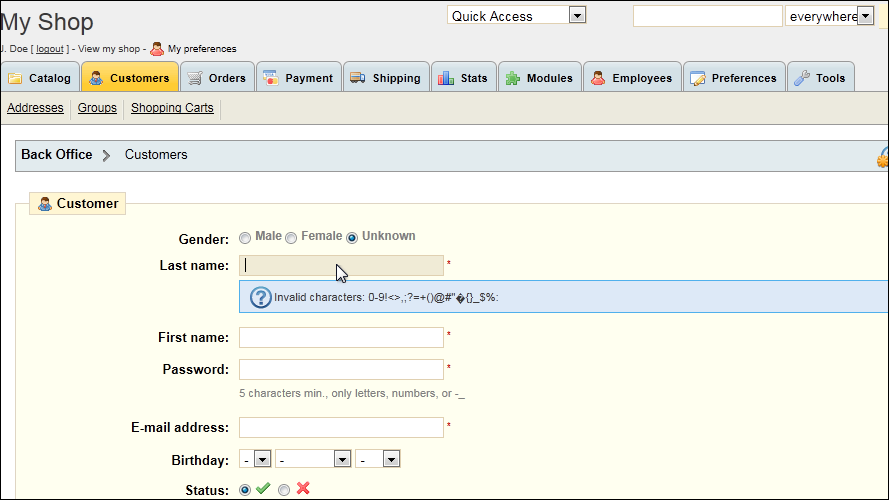The height and width of the screenshot is (500, 889).
Task: Click the Back Office breadcrumb
Action: [x=57, y=155]
